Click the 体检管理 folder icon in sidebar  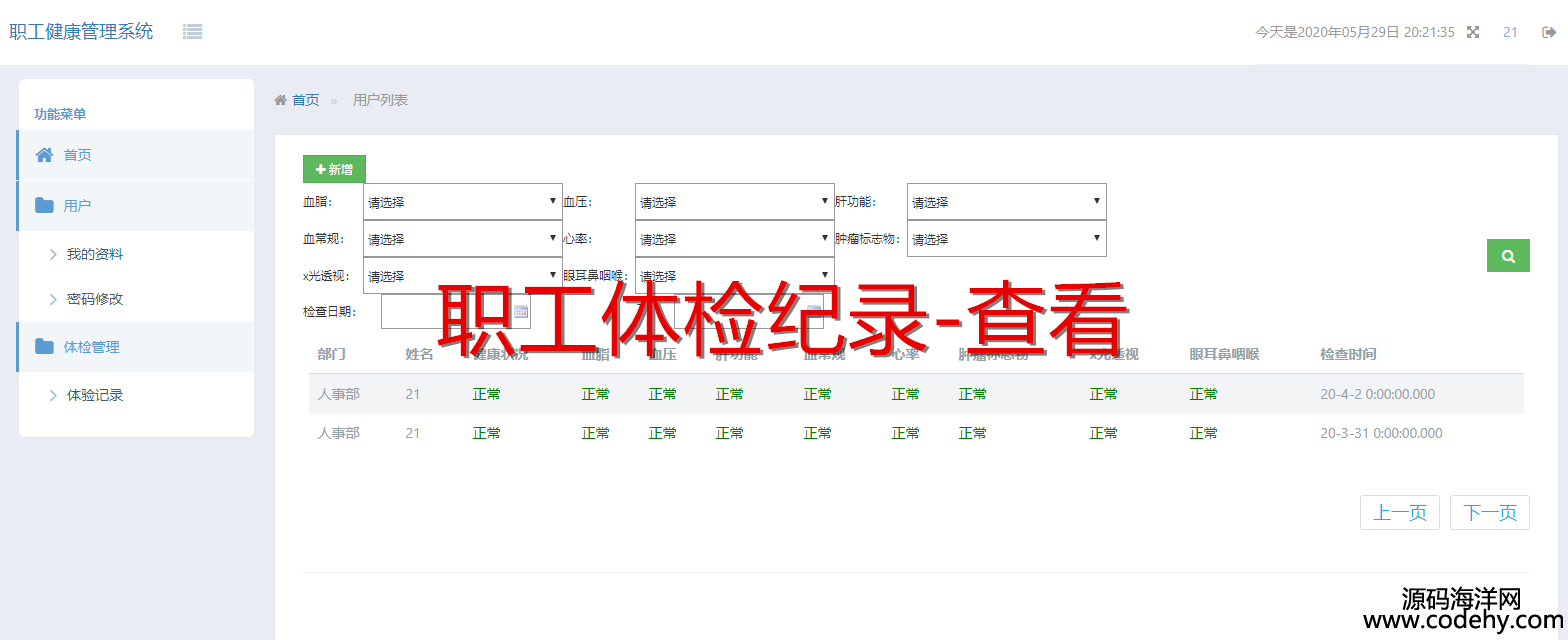pos(44,347)
